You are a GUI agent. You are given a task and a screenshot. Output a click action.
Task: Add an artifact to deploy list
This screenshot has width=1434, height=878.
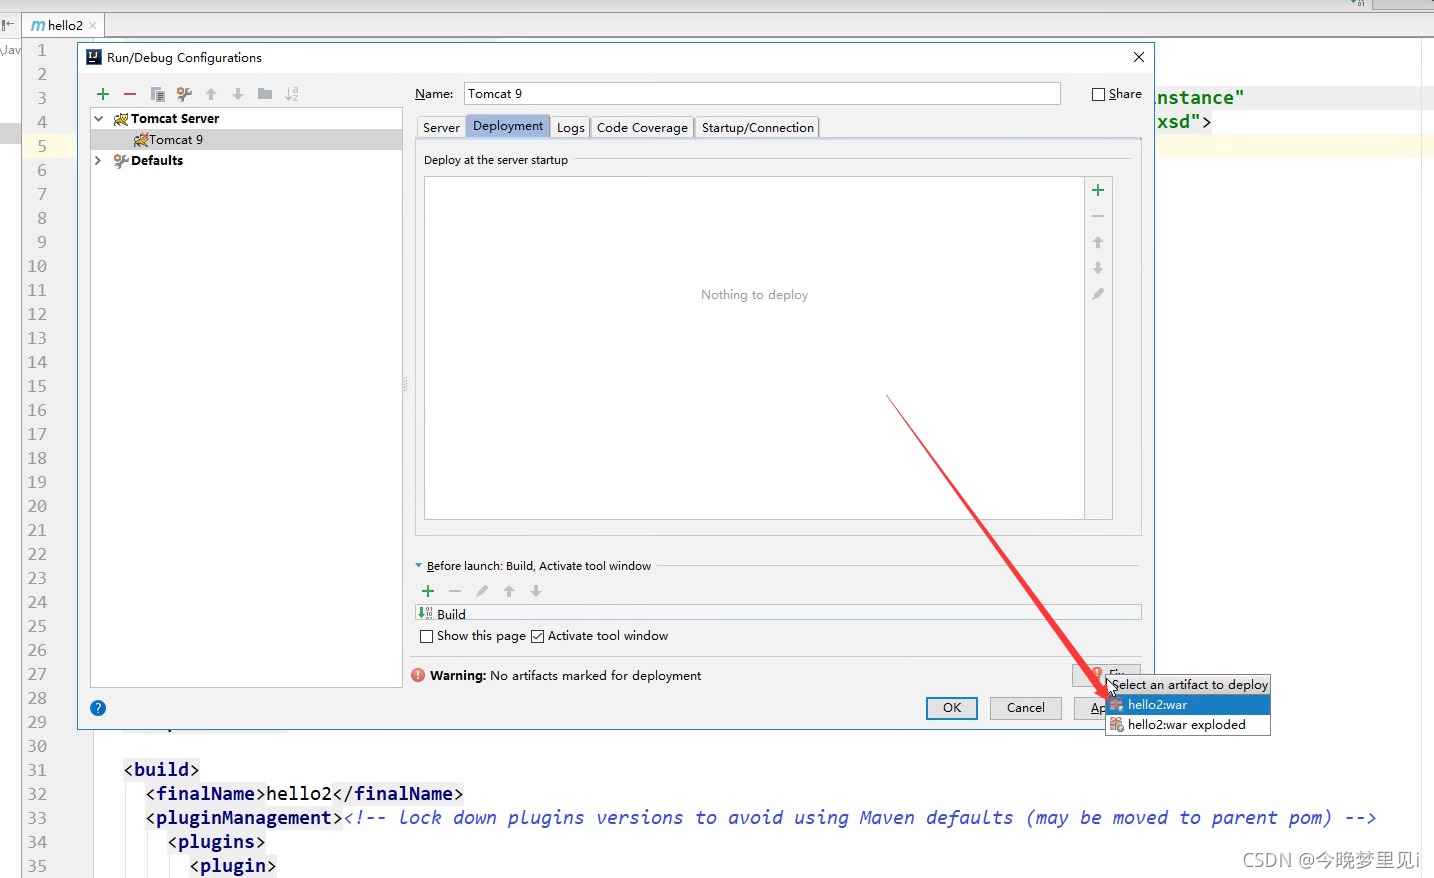pos(1098,190)
